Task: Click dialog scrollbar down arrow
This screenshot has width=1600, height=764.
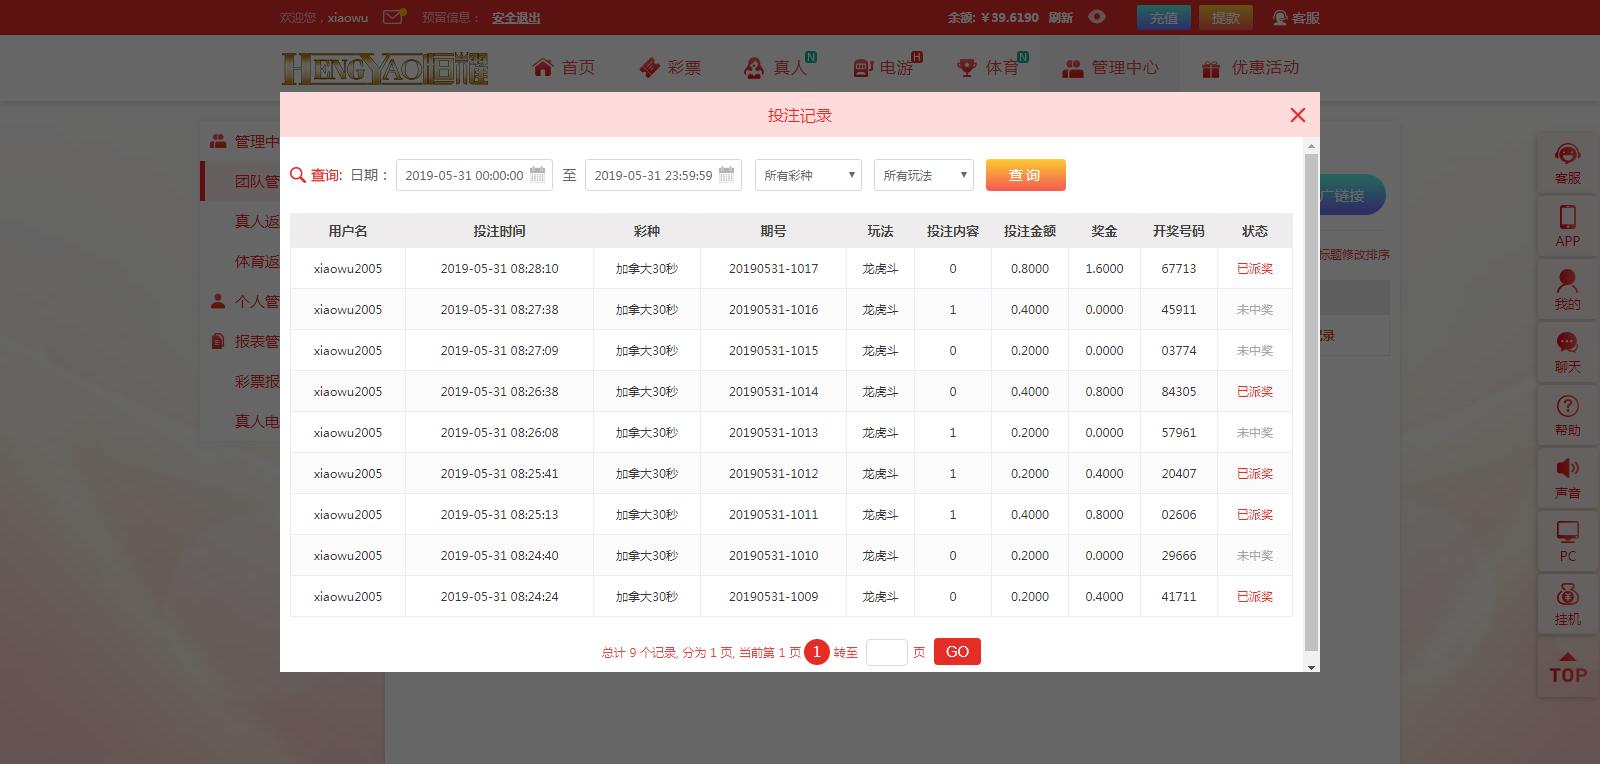Action: tap(1312, 666)
